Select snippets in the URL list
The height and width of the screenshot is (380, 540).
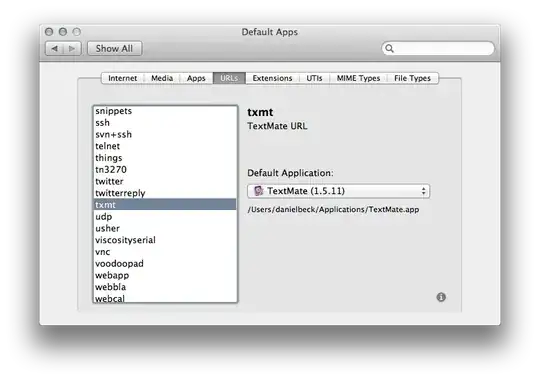coord(165,111)
